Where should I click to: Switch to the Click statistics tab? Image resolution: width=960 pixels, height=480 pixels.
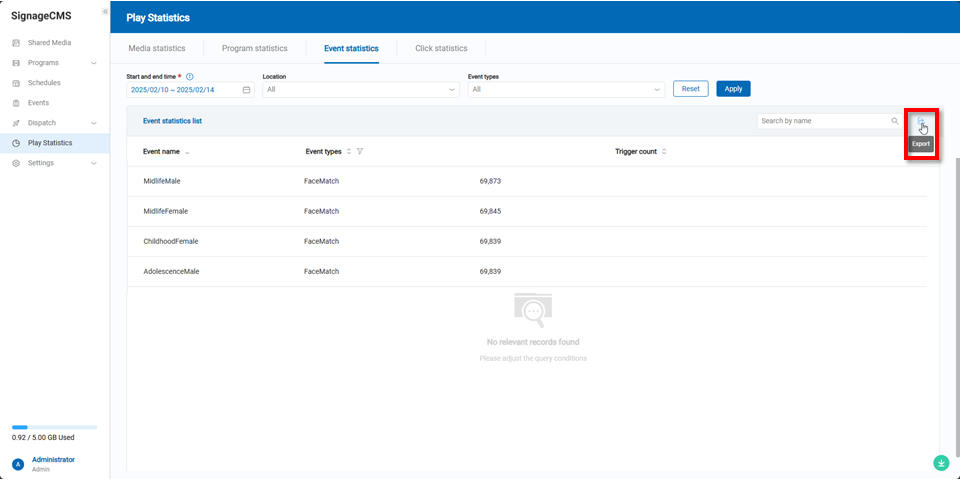tap(441, 48)
